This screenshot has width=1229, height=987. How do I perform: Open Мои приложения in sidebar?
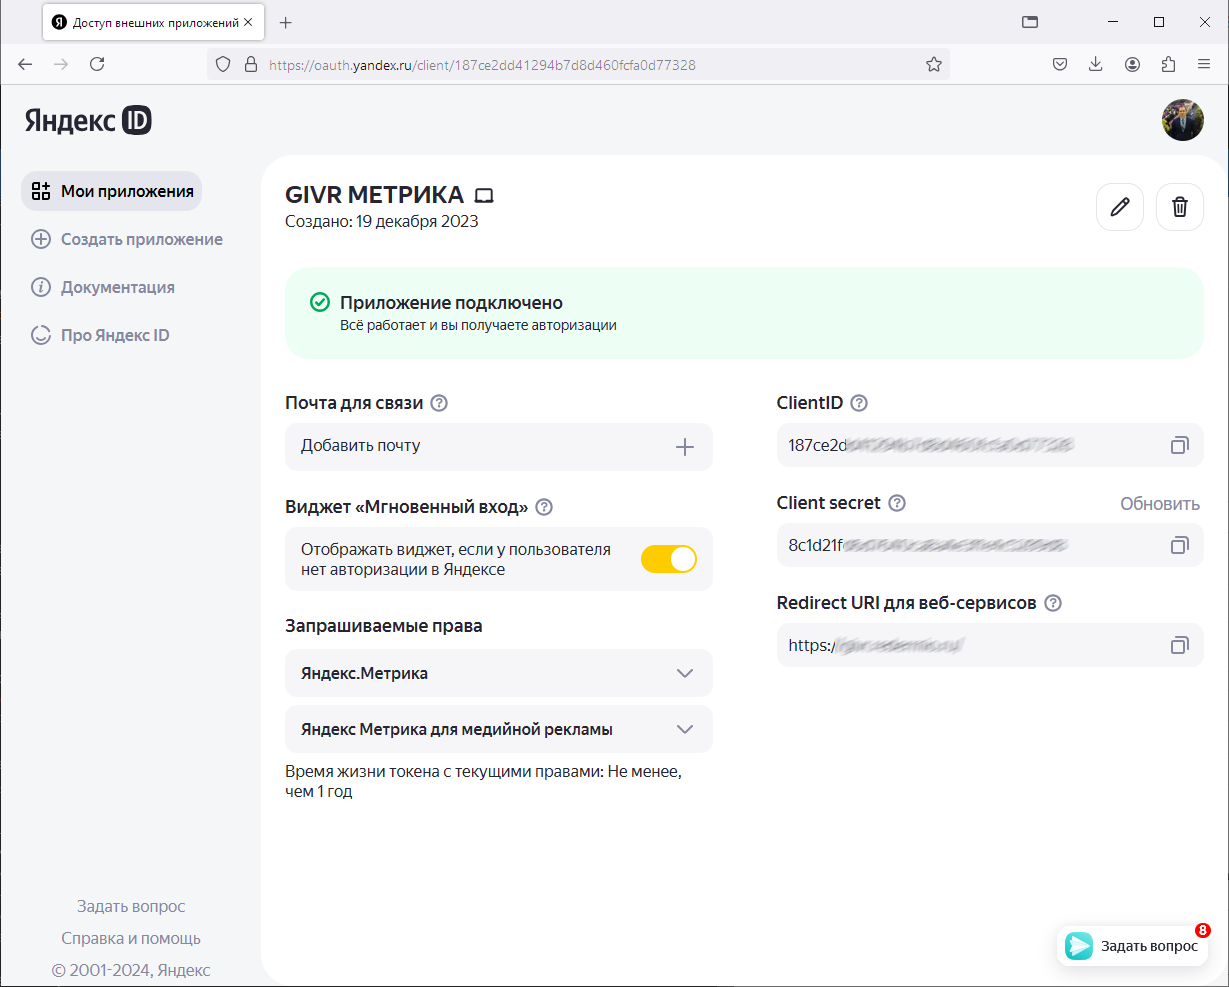coord(112,191)
